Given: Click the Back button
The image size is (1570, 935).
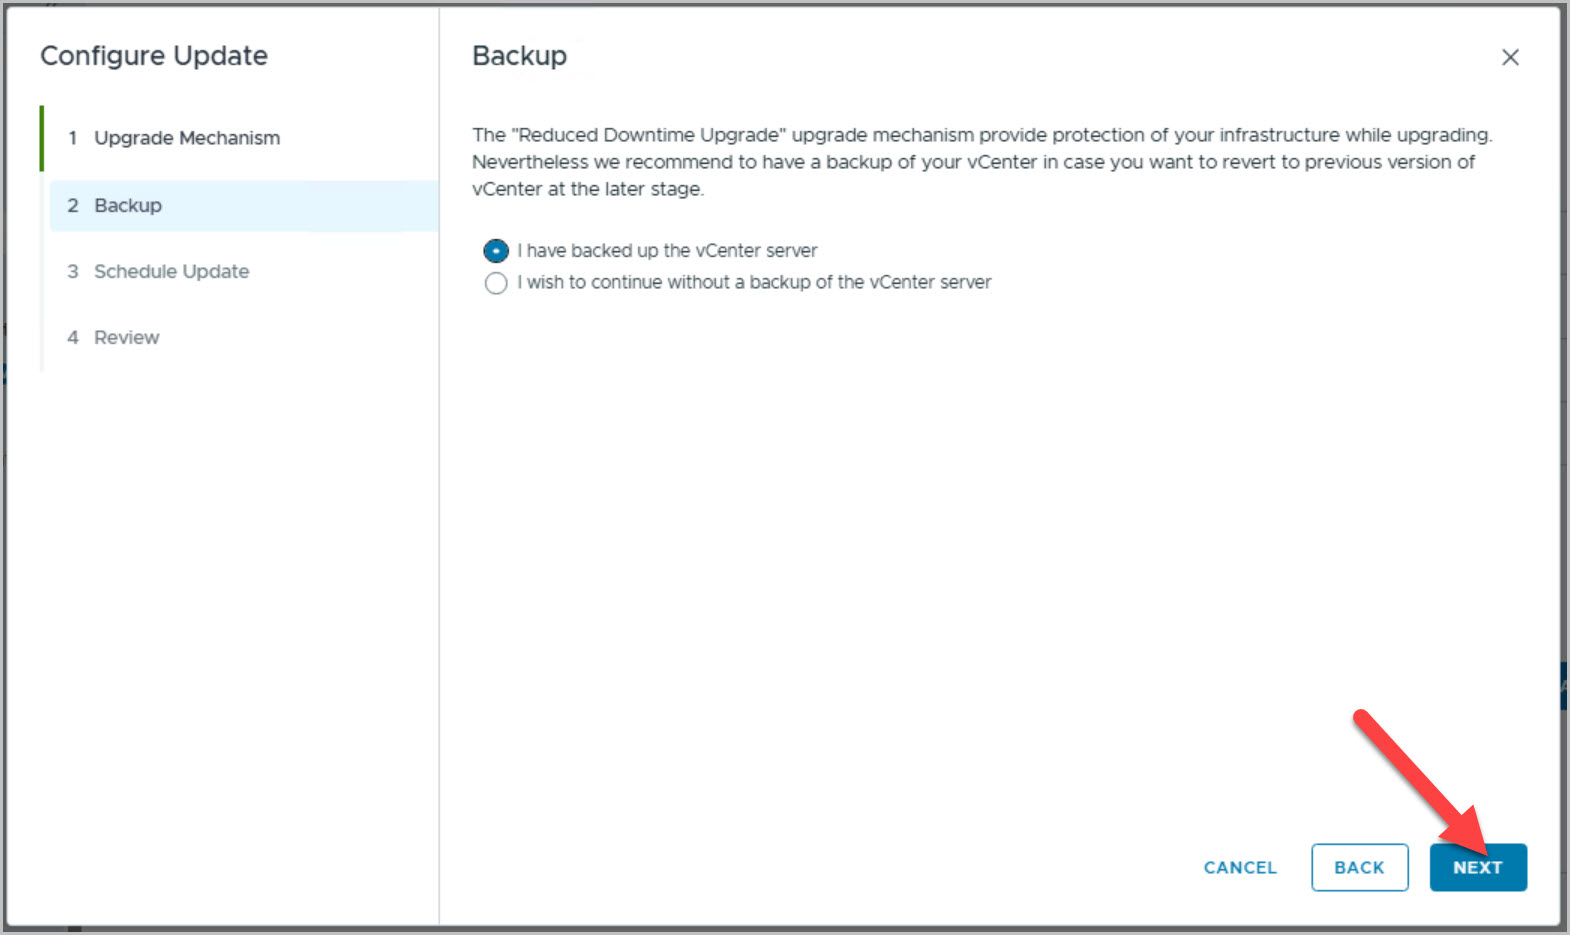Looking at the screenshot, I should (x=1359, y=867).
